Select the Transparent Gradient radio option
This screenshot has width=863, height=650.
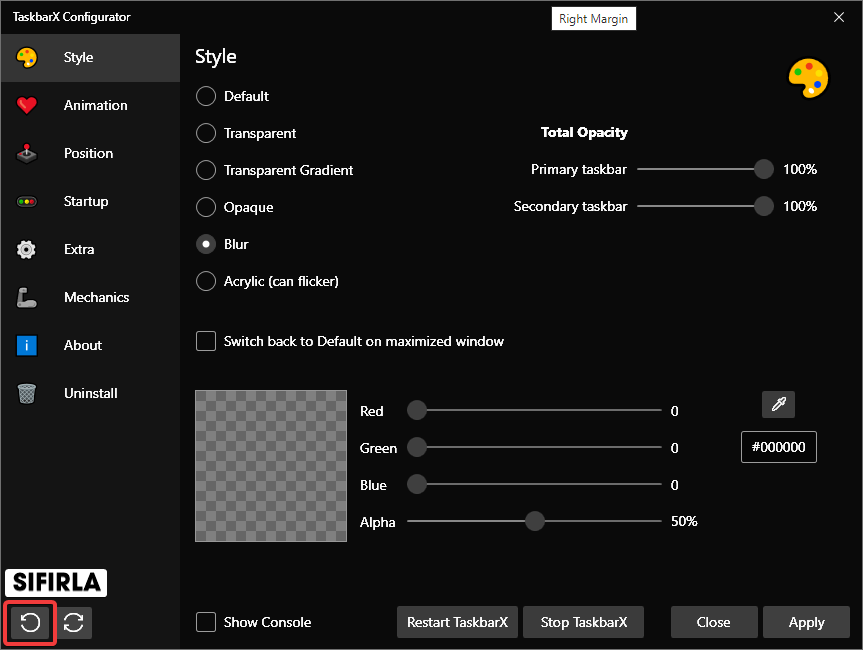point(206,170)
